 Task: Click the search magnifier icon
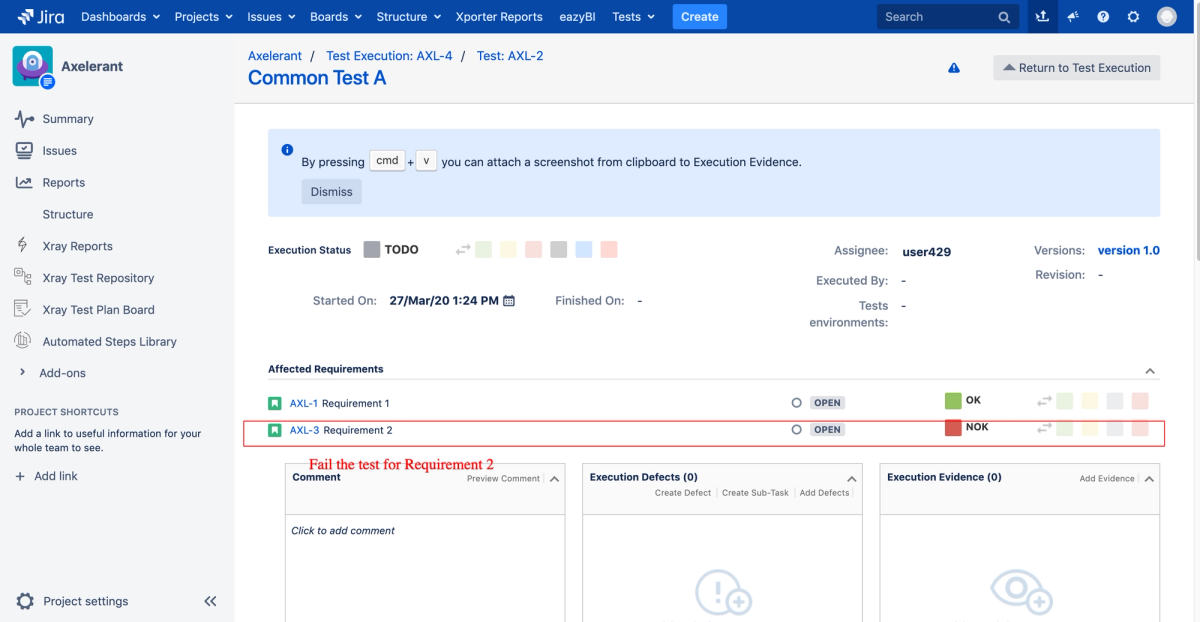(x=1004, y=17)
